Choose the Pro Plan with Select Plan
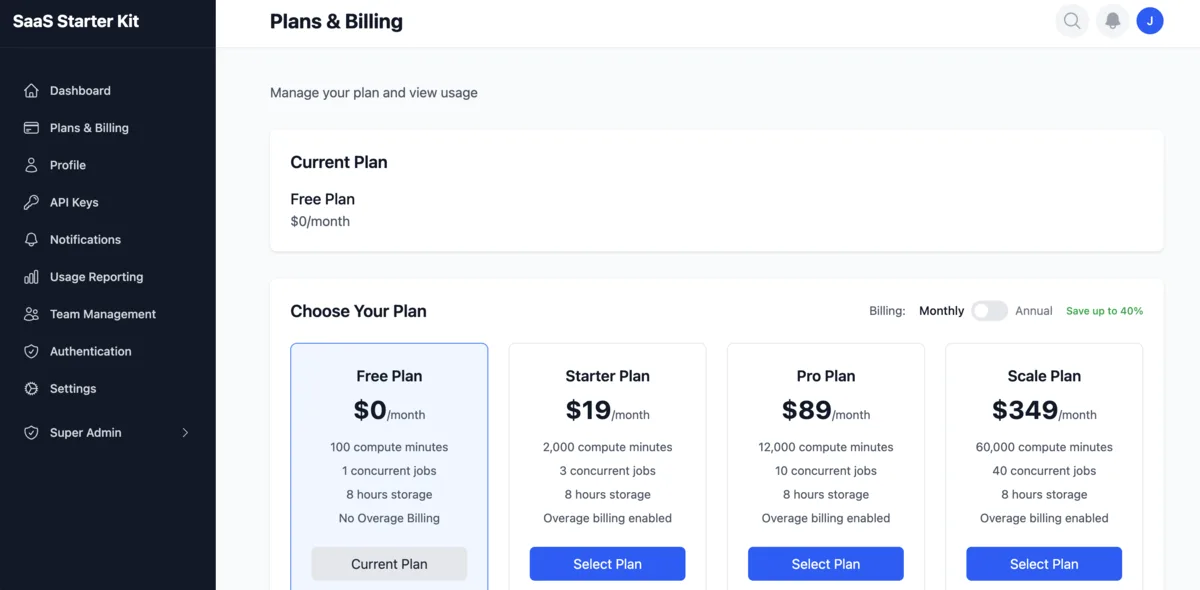1200x590 pixels. 825,563
